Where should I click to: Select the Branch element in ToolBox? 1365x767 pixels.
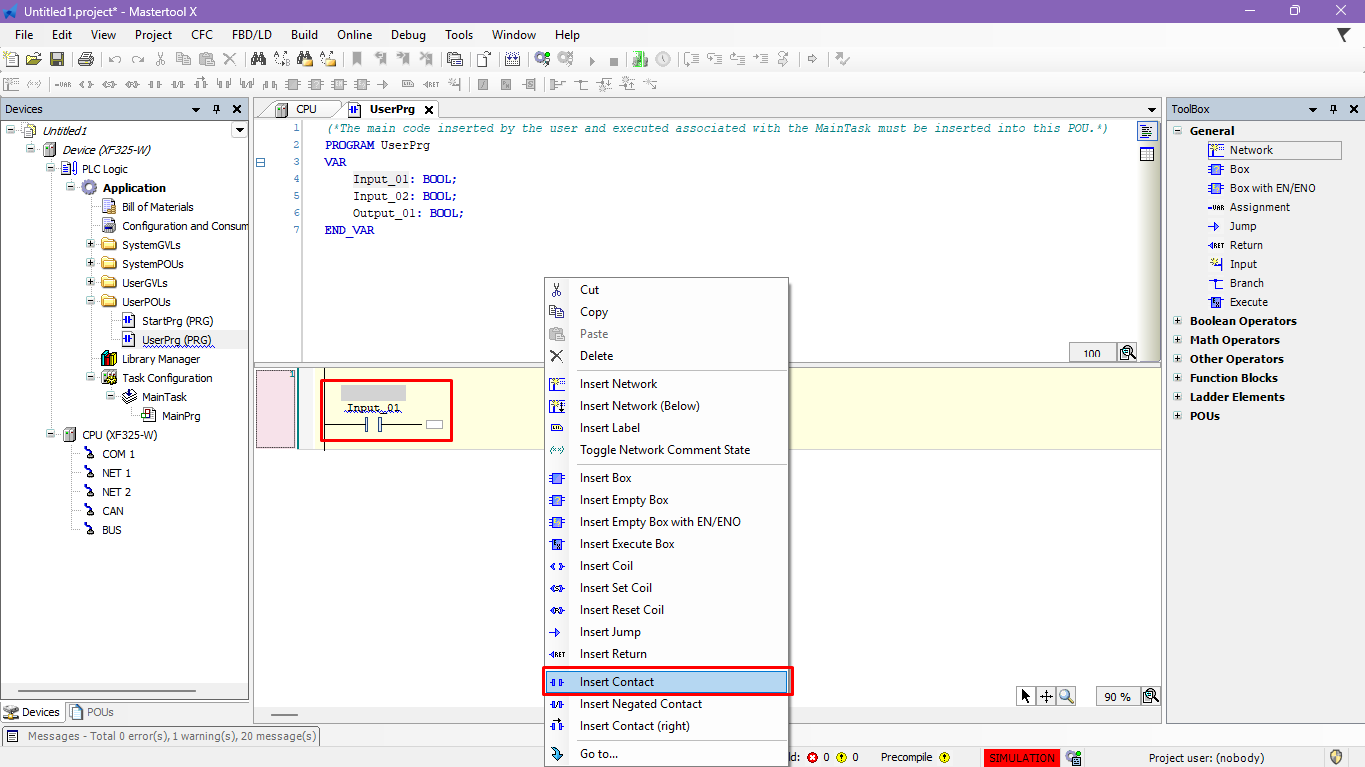pyautogui.click(x=1246, y=283)
